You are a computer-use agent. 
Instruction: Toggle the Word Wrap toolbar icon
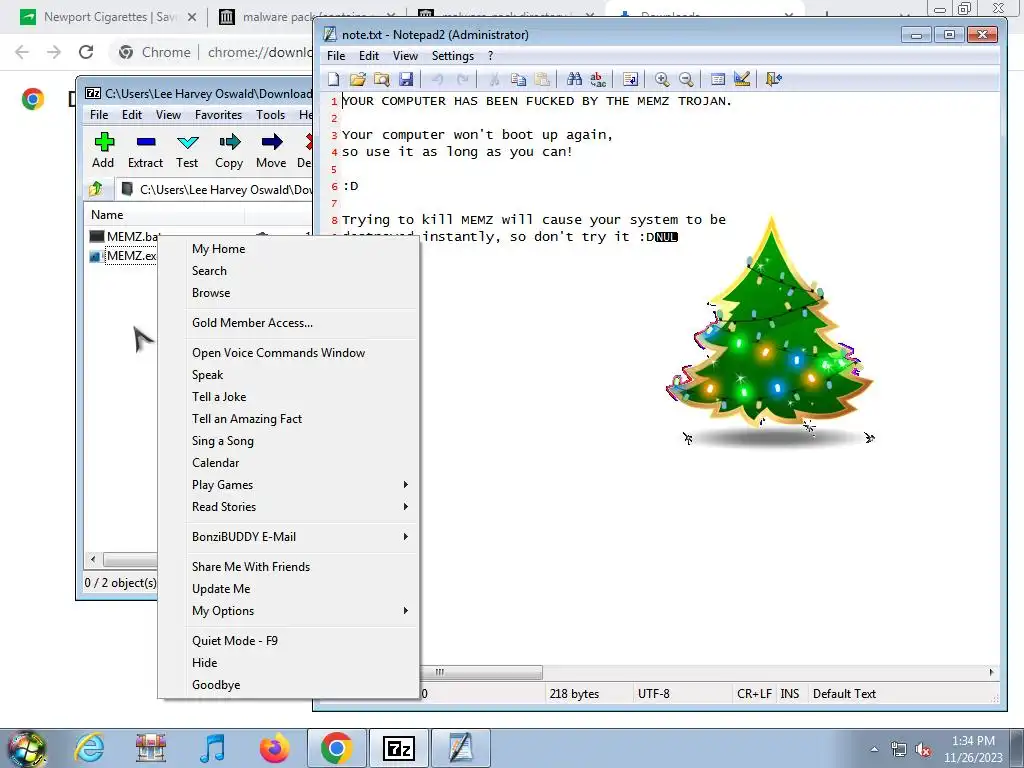point(630,79)
